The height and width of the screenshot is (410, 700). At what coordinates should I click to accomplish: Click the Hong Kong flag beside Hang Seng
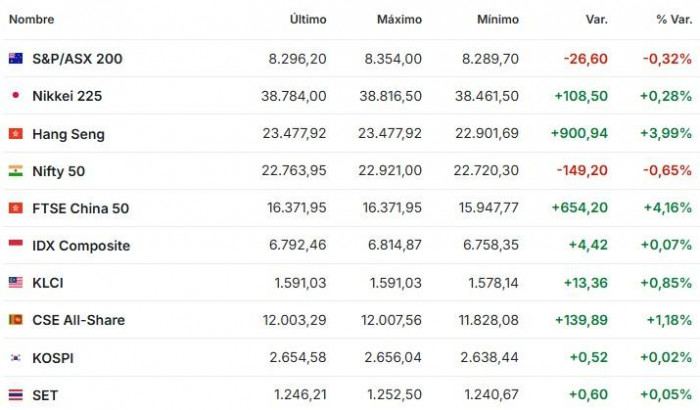(16, 133)
